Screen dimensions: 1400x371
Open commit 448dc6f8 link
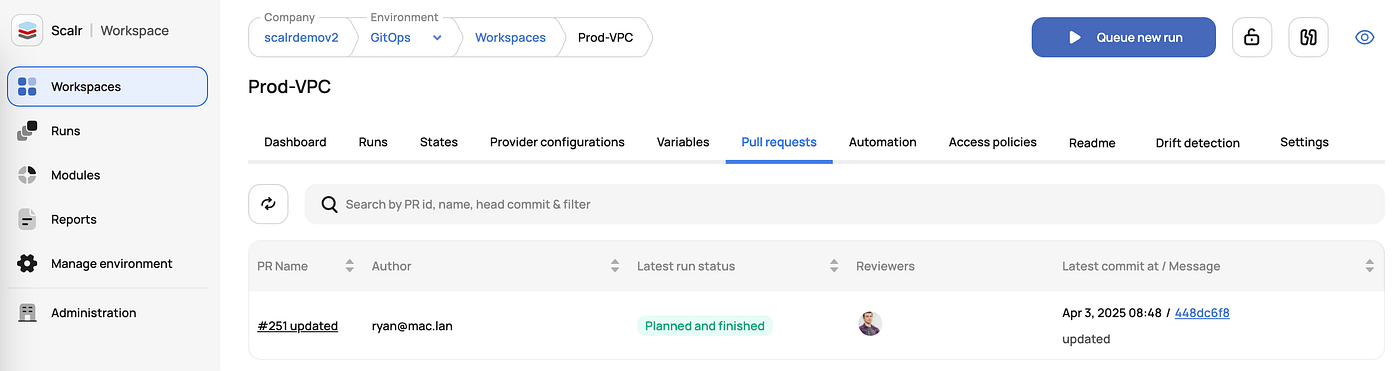pos(1202,313)
